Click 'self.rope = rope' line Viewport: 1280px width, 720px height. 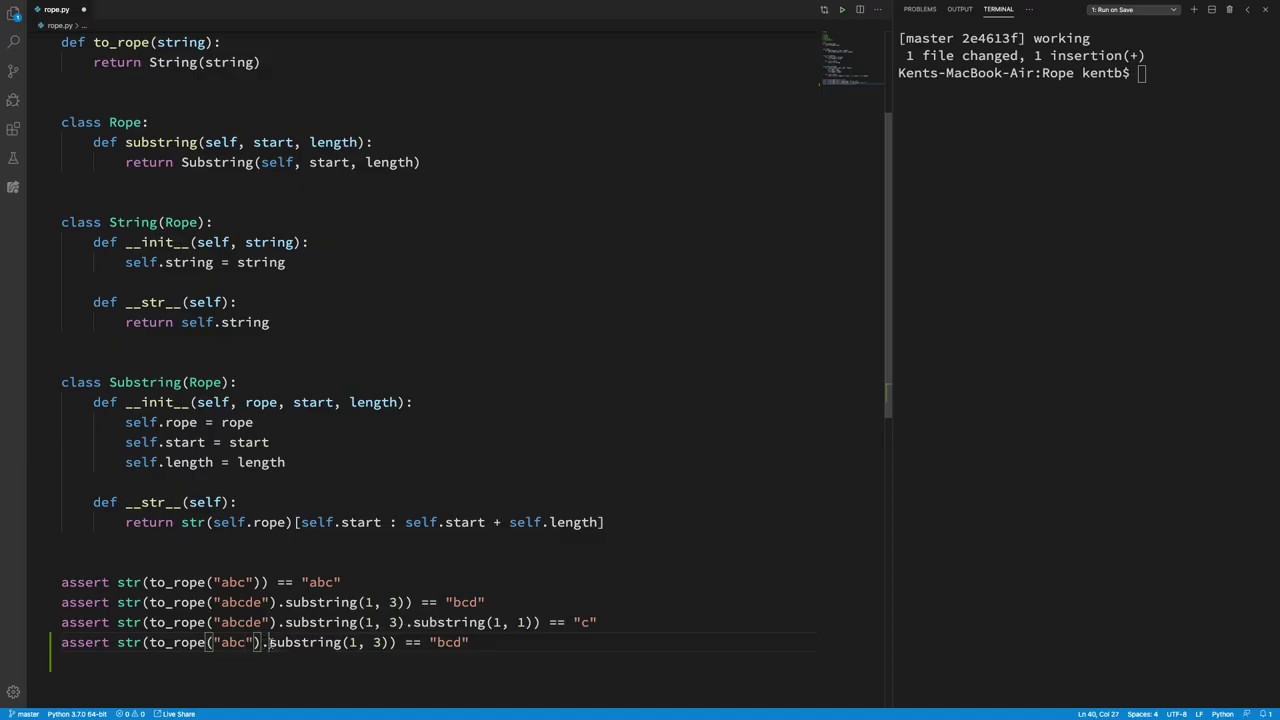[189, 422]
